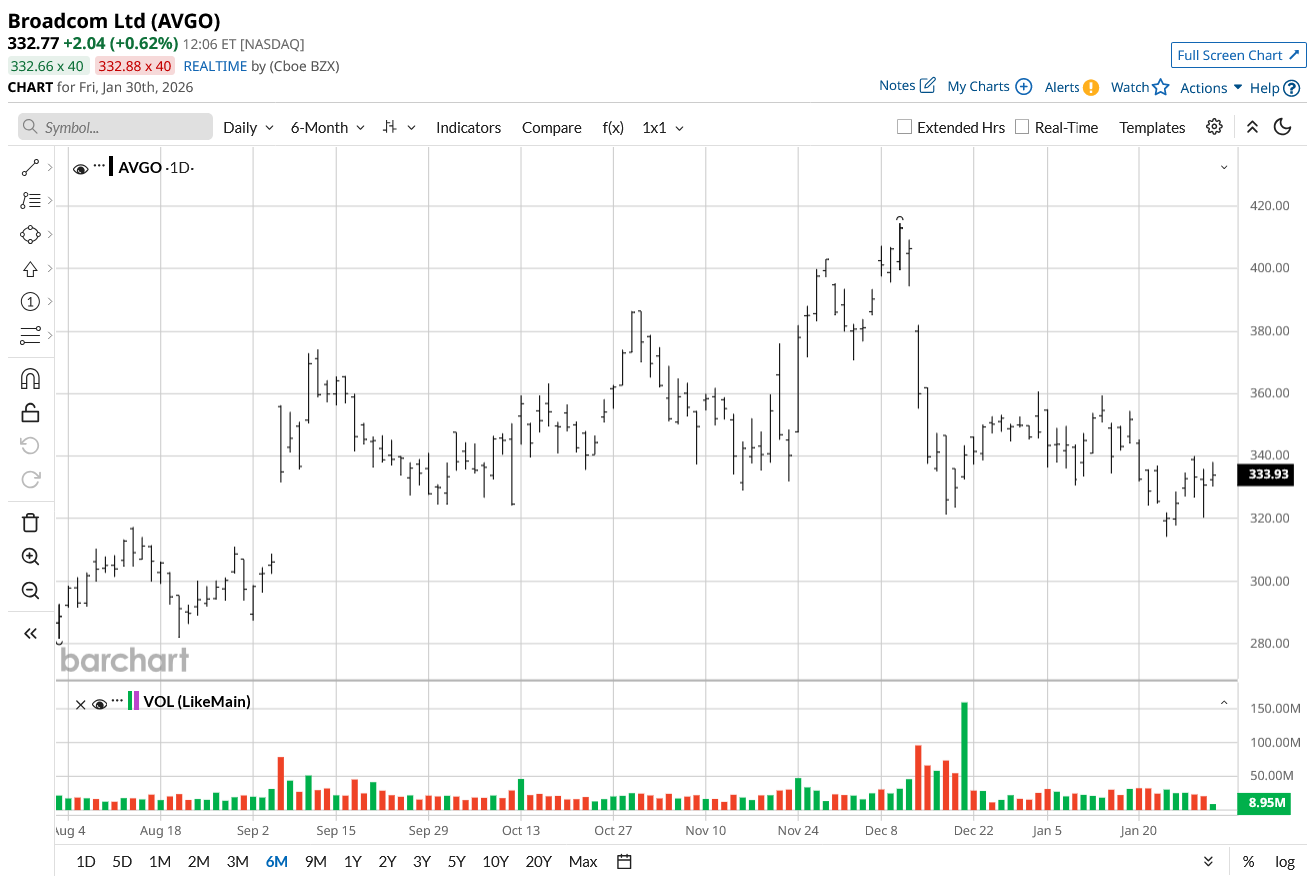Toggle visibility of the AVGO price series
Viewport: 1308px width, 876px height.
81,169
